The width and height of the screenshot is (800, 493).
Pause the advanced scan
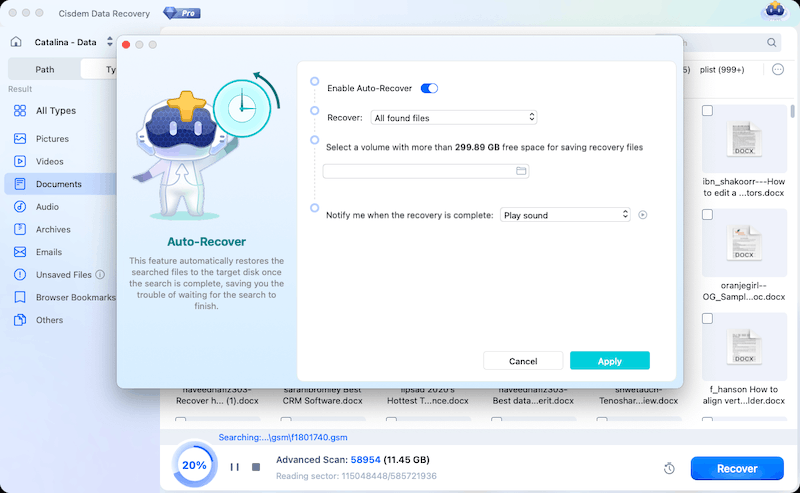[234, 467]
